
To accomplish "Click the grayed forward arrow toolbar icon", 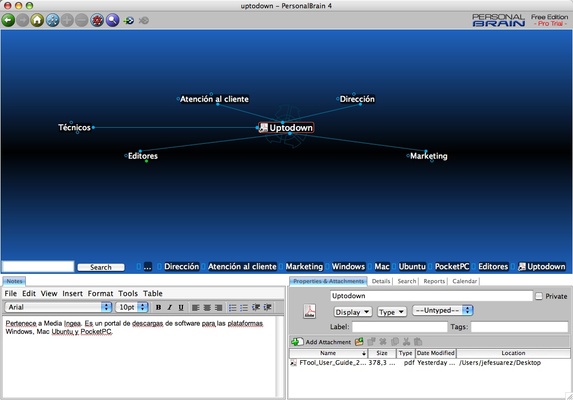I will tap(23, 20).
